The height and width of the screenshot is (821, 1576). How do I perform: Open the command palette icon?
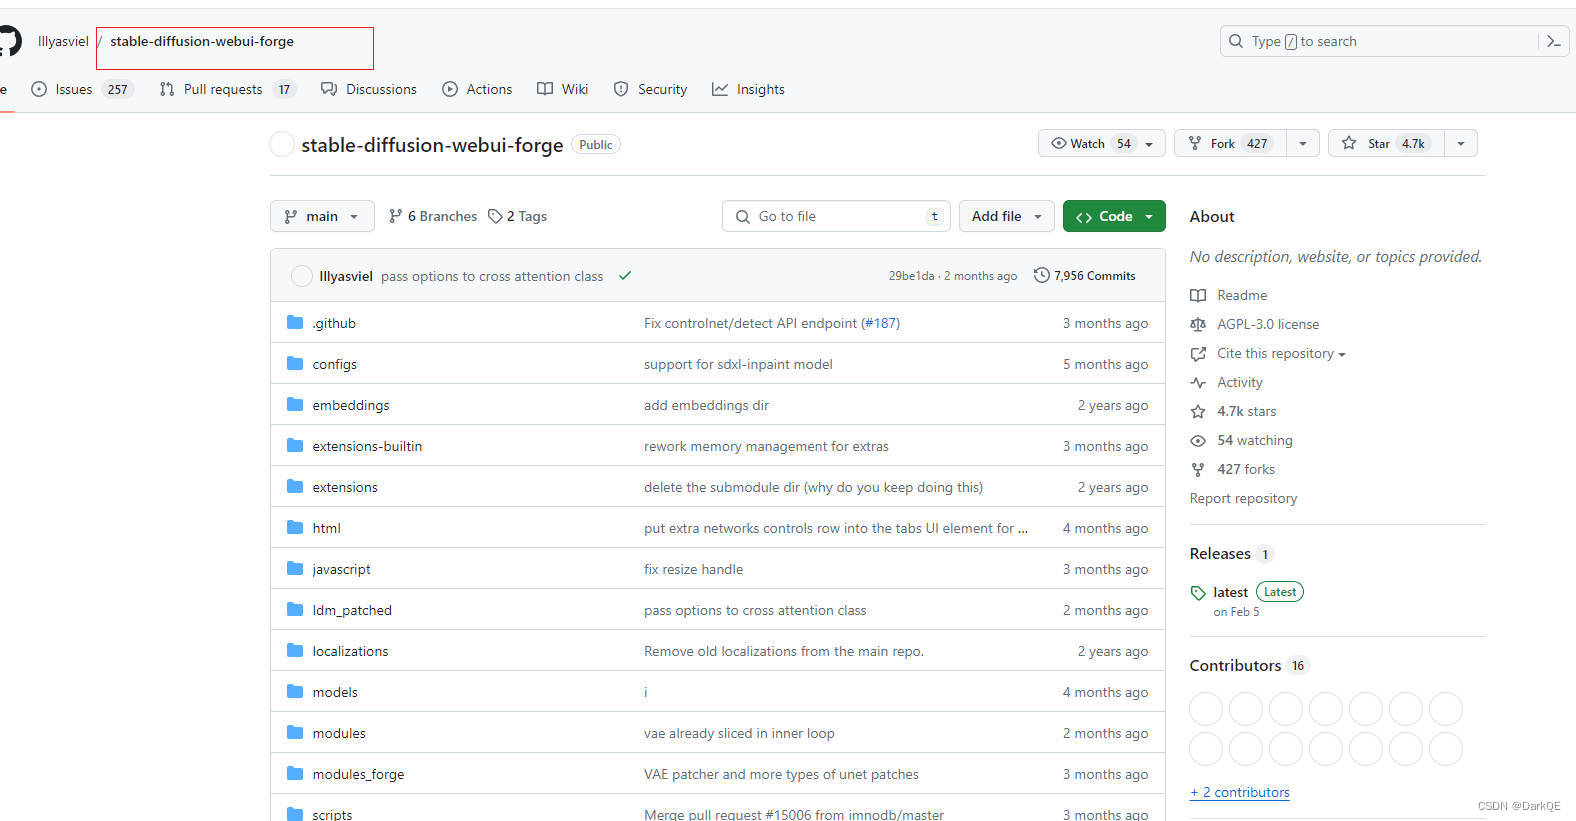[1554, 41]
